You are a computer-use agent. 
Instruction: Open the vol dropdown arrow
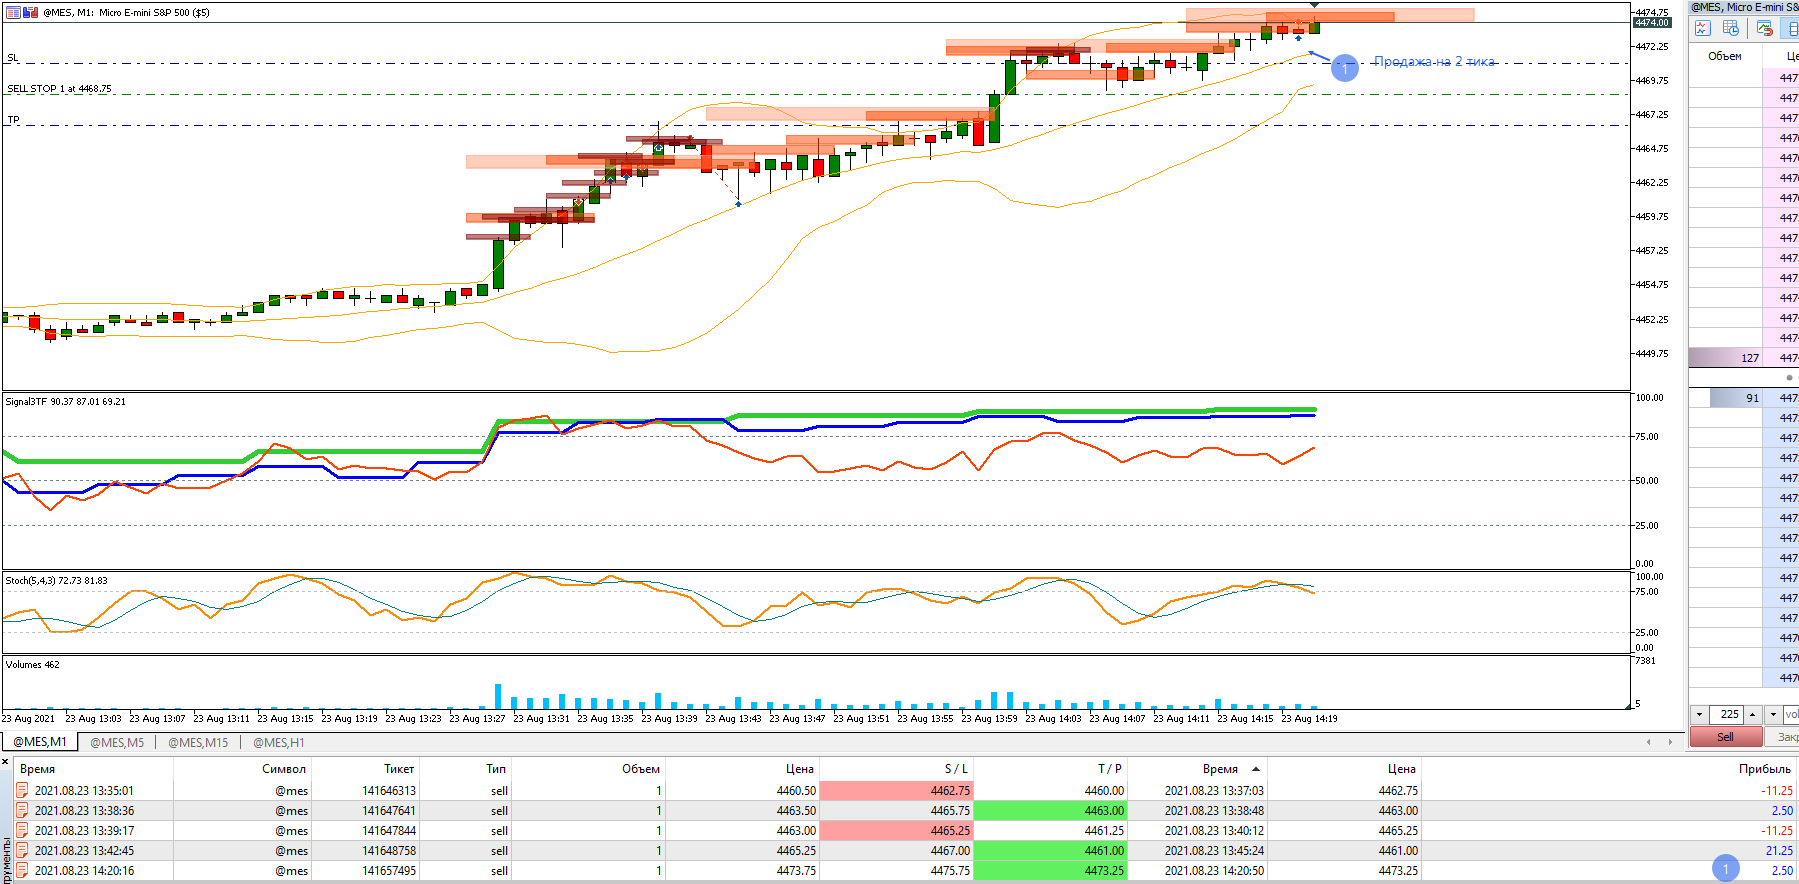(1774, 714)
